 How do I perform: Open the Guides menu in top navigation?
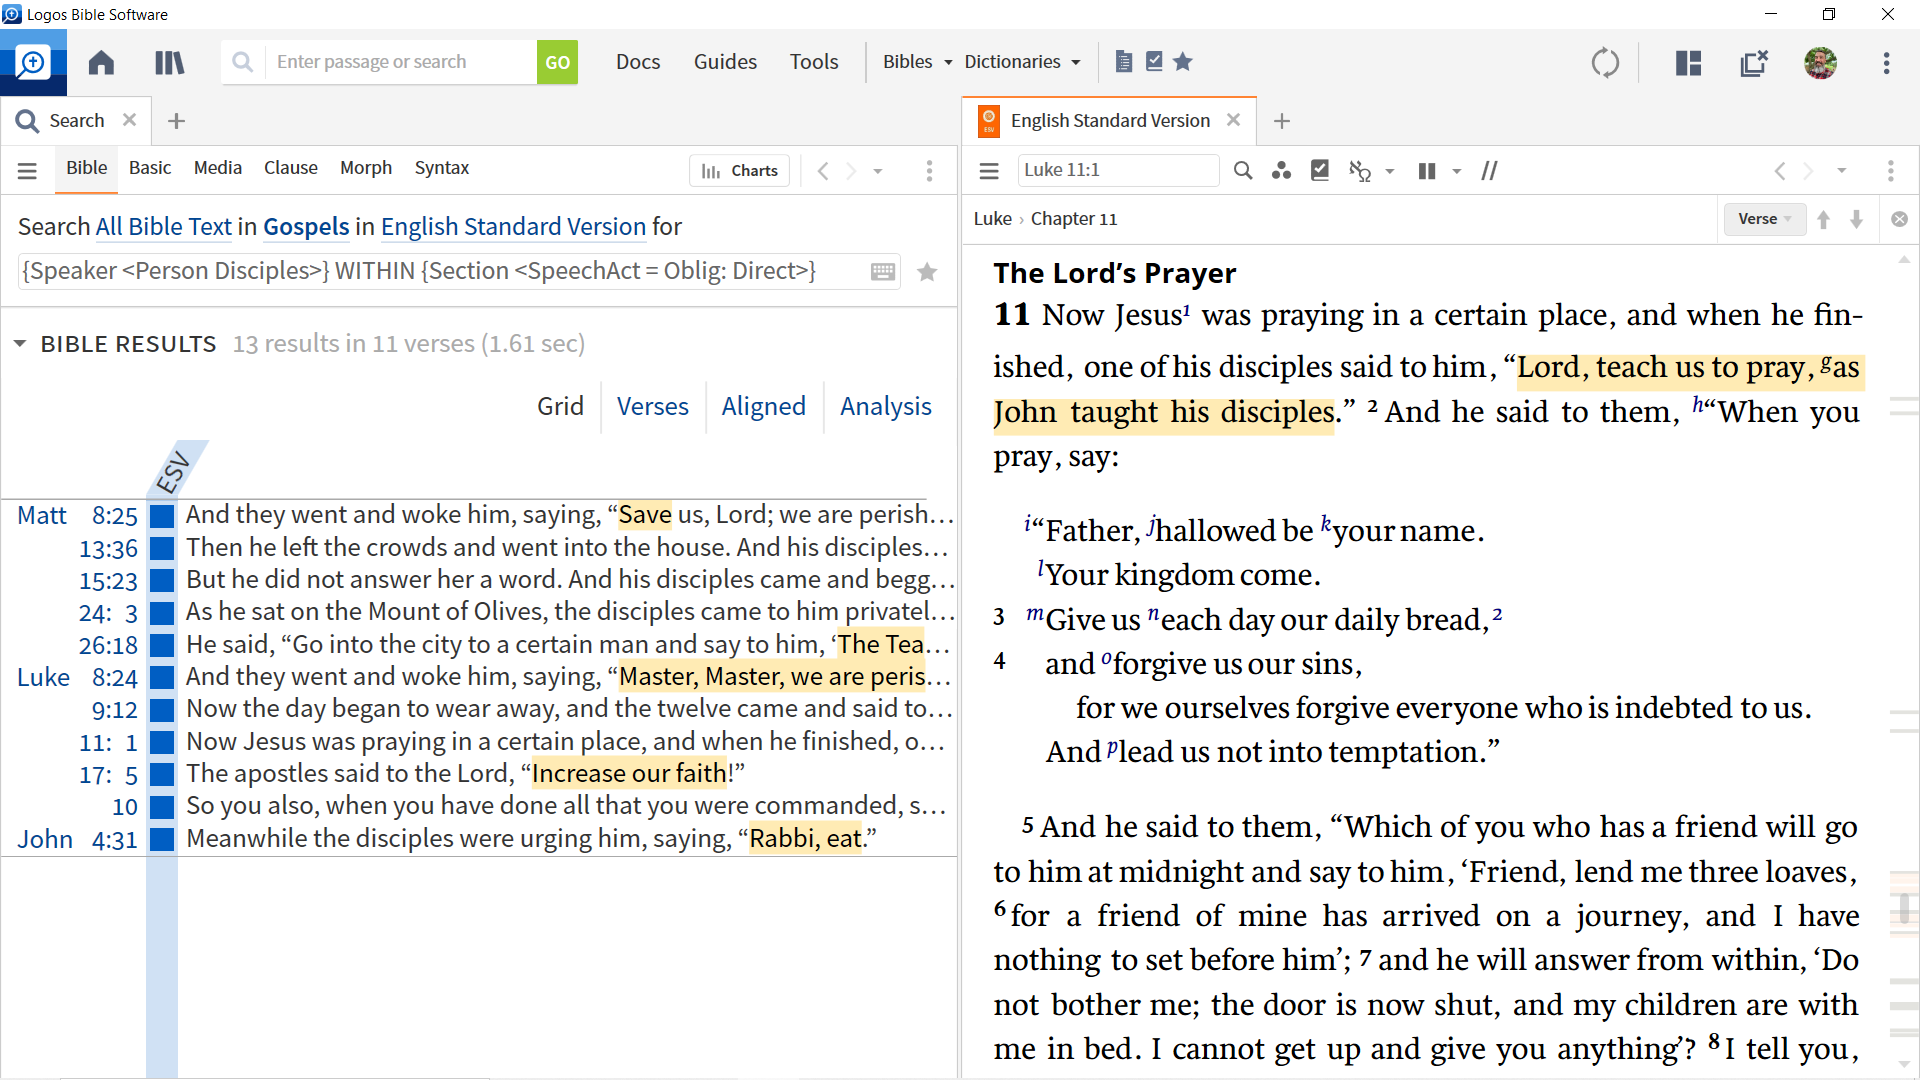click(723, 61)
